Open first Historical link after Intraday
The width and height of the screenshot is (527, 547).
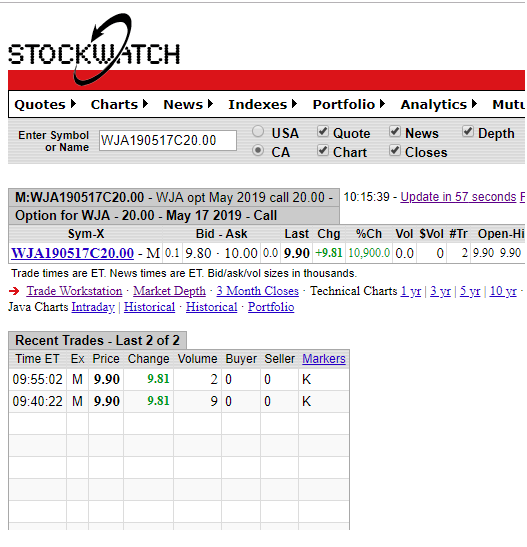(150, 307)
